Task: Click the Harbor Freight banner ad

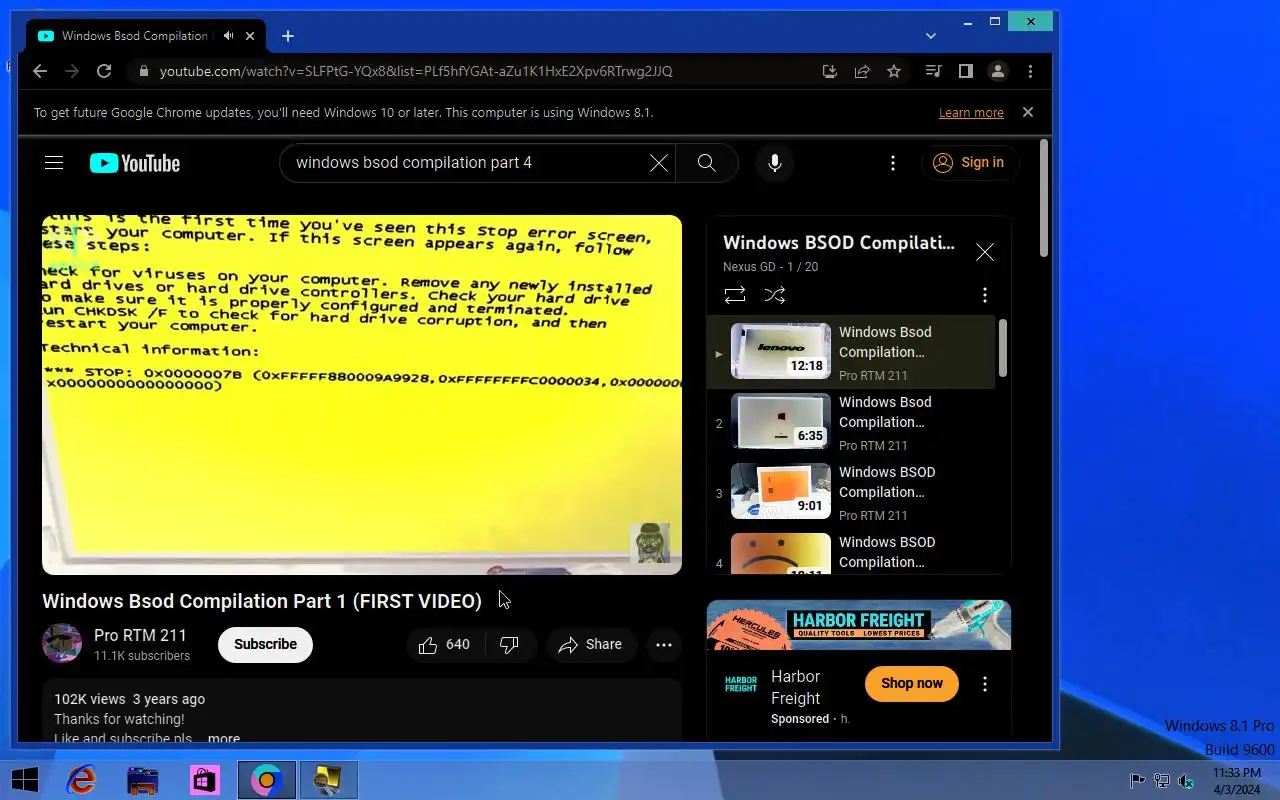Action: point(858,625)
